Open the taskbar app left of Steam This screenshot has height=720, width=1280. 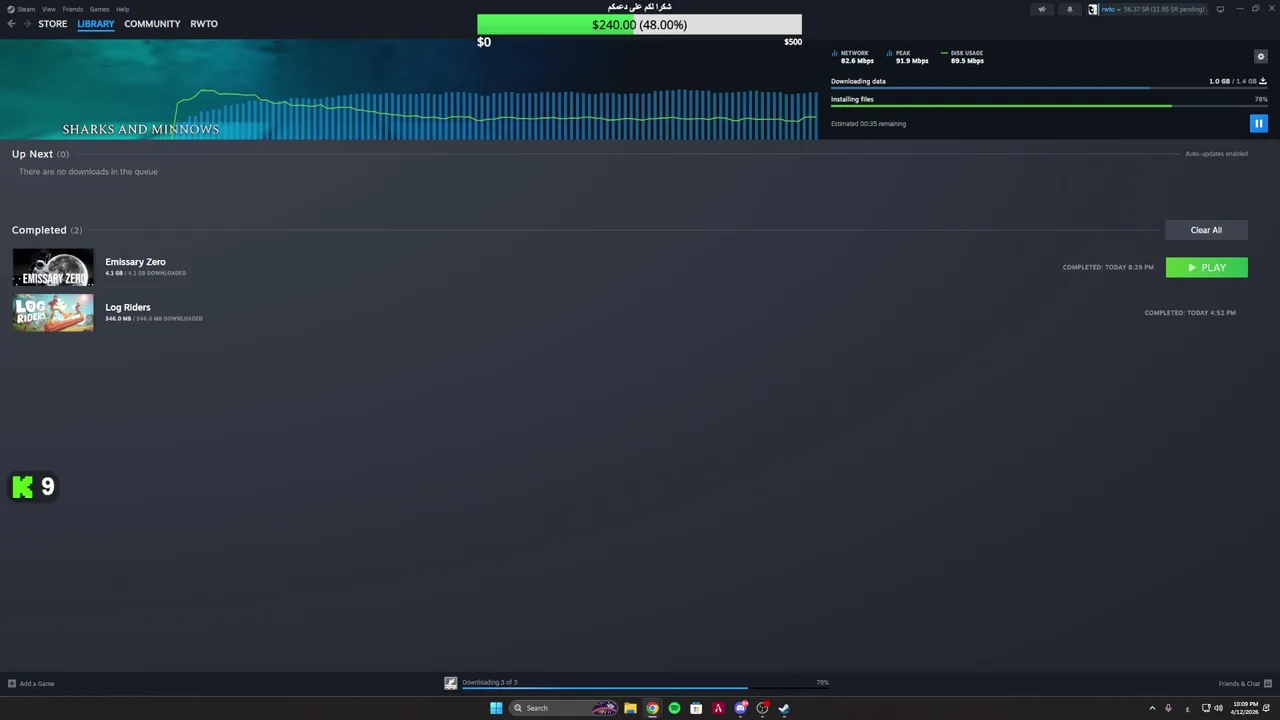coord(762,708)
